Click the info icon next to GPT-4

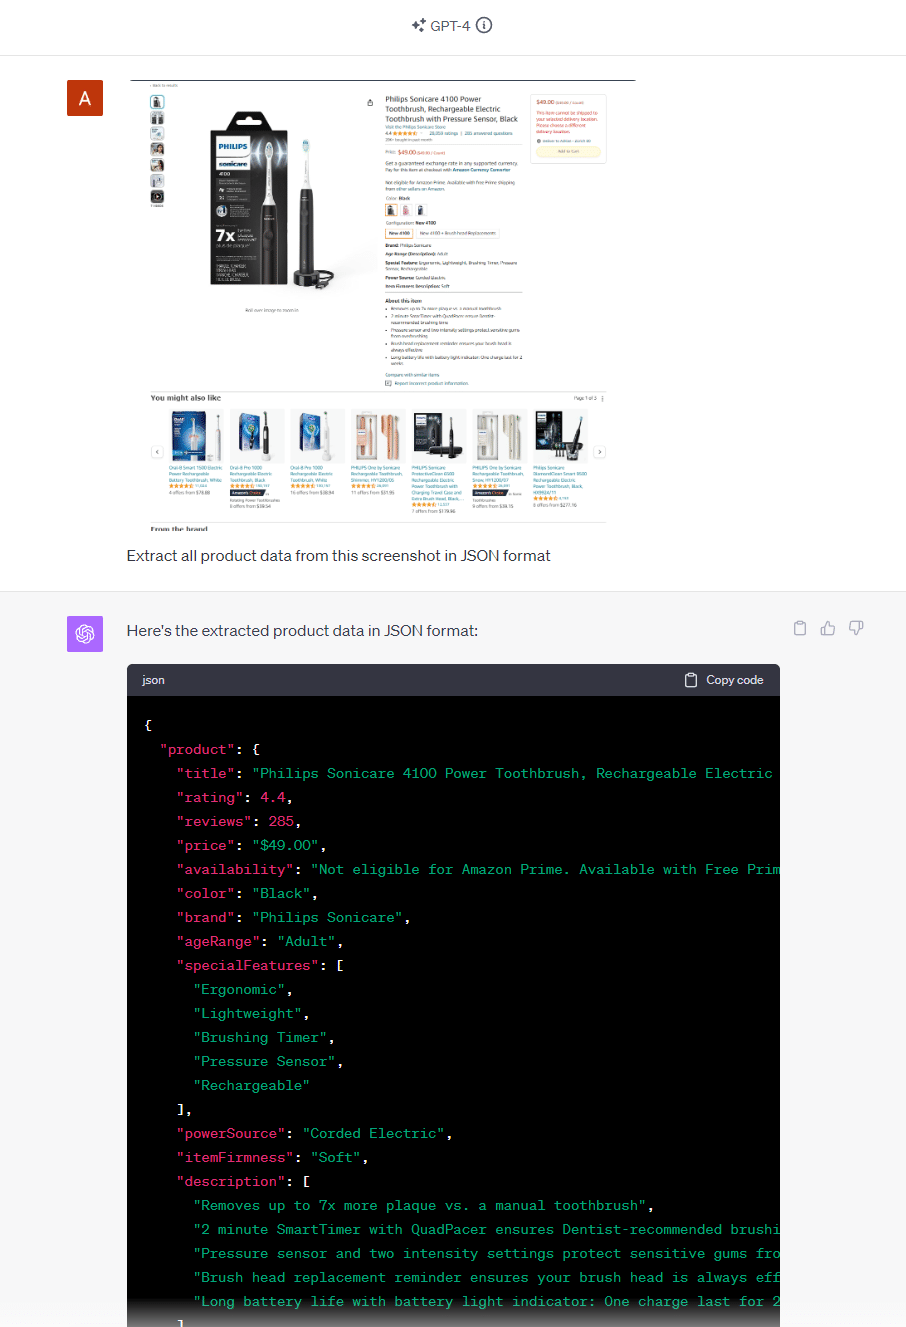click(x=484, y=26)
